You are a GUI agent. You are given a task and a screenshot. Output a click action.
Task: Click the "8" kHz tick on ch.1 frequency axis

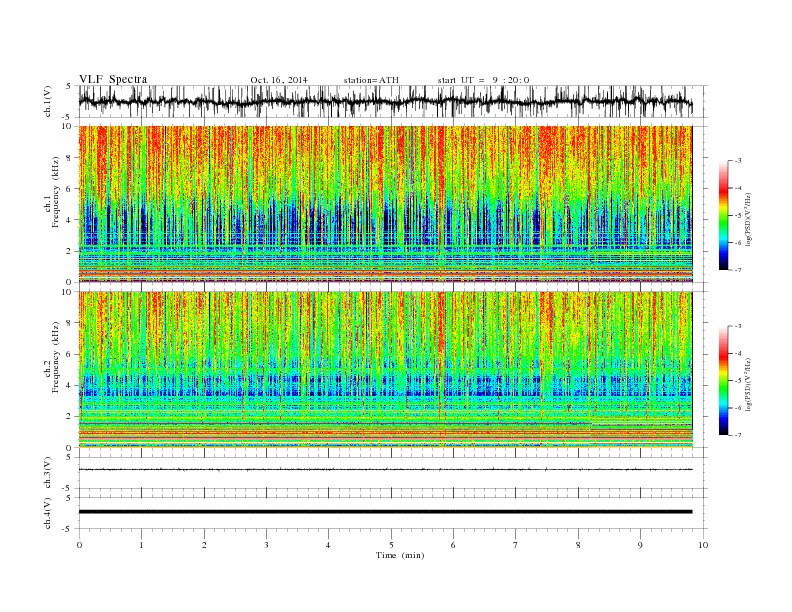[x=70, y=158]
